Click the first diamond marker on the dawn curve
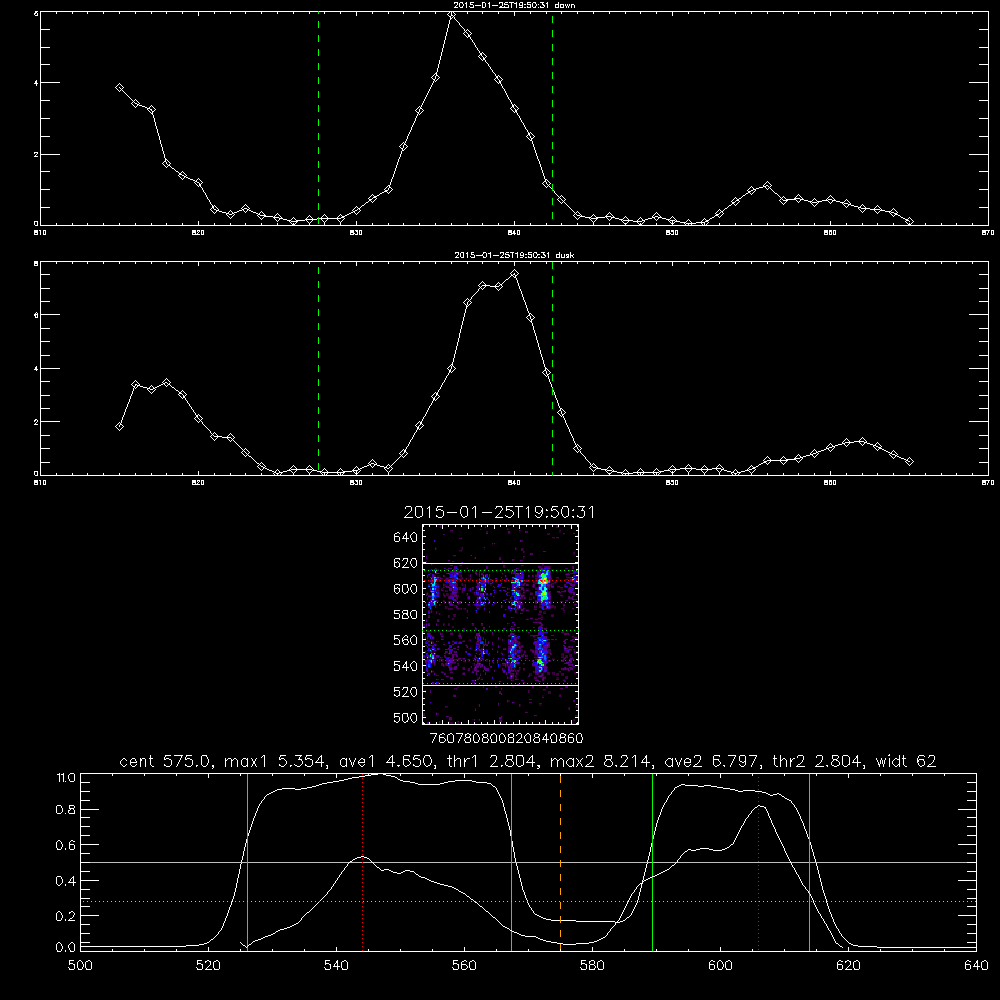 (x=119, y=87)
